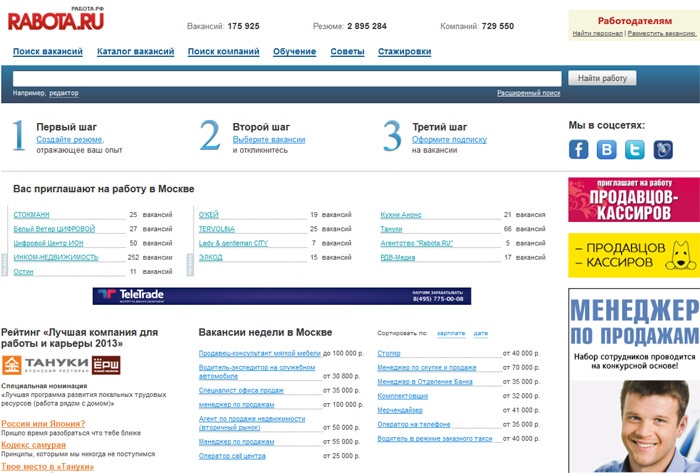700x473 pixels.
Task: Open the Twitter social icon
Action: tap(634, 149)
